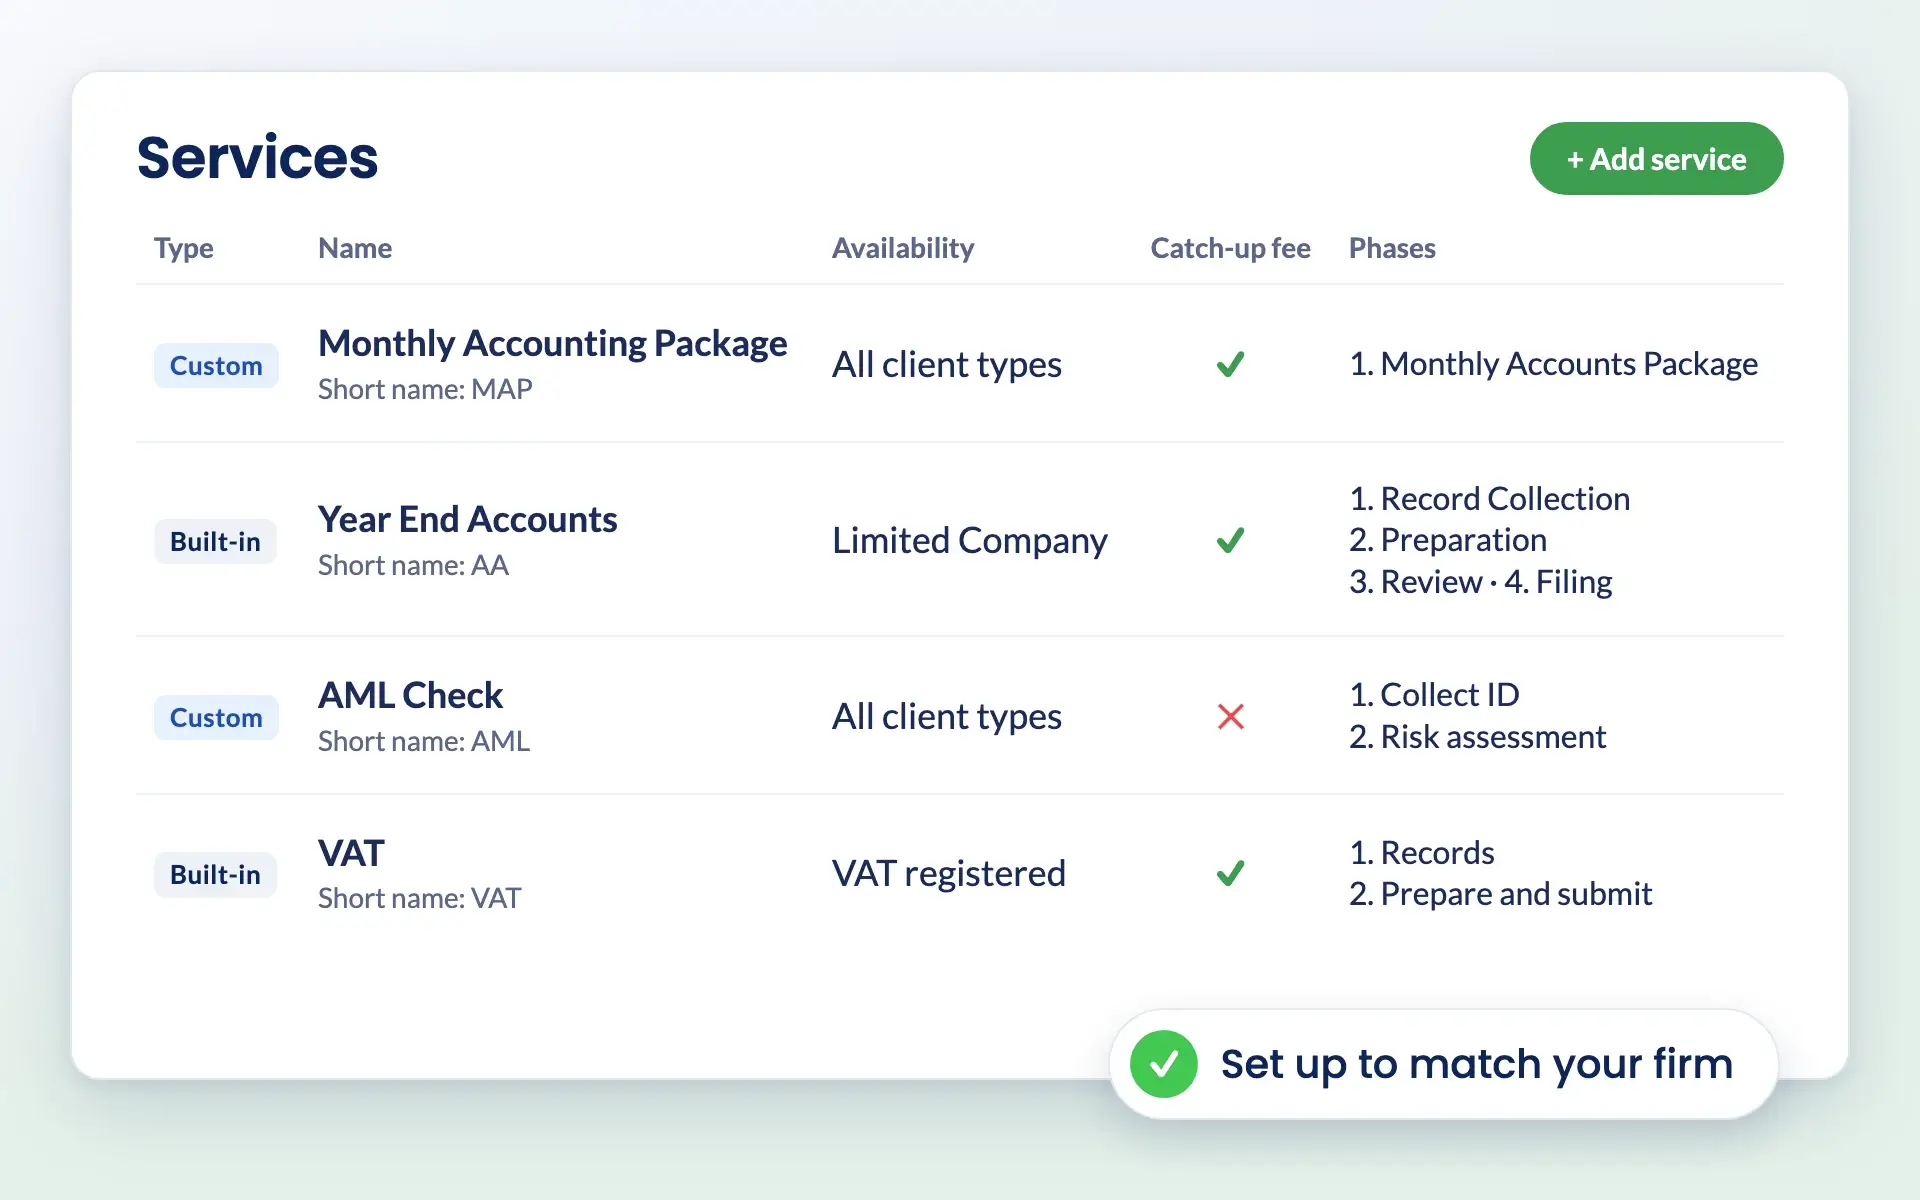Image resolution: width=1920 pixels, height=1200 pixels.
Task: Click the Phases column header
Action: coord(1392,248)
